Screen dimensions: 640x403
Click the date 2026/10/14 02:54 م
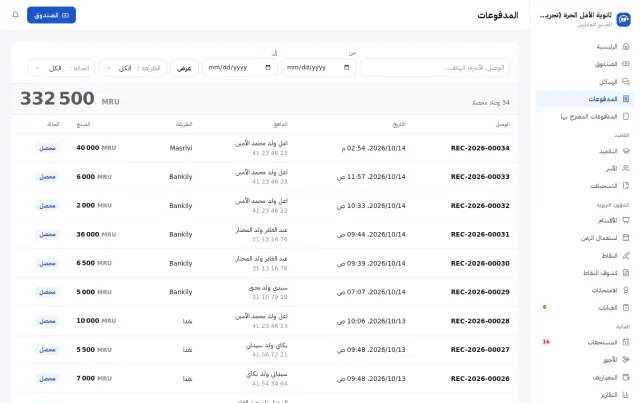tap(373, 148)
